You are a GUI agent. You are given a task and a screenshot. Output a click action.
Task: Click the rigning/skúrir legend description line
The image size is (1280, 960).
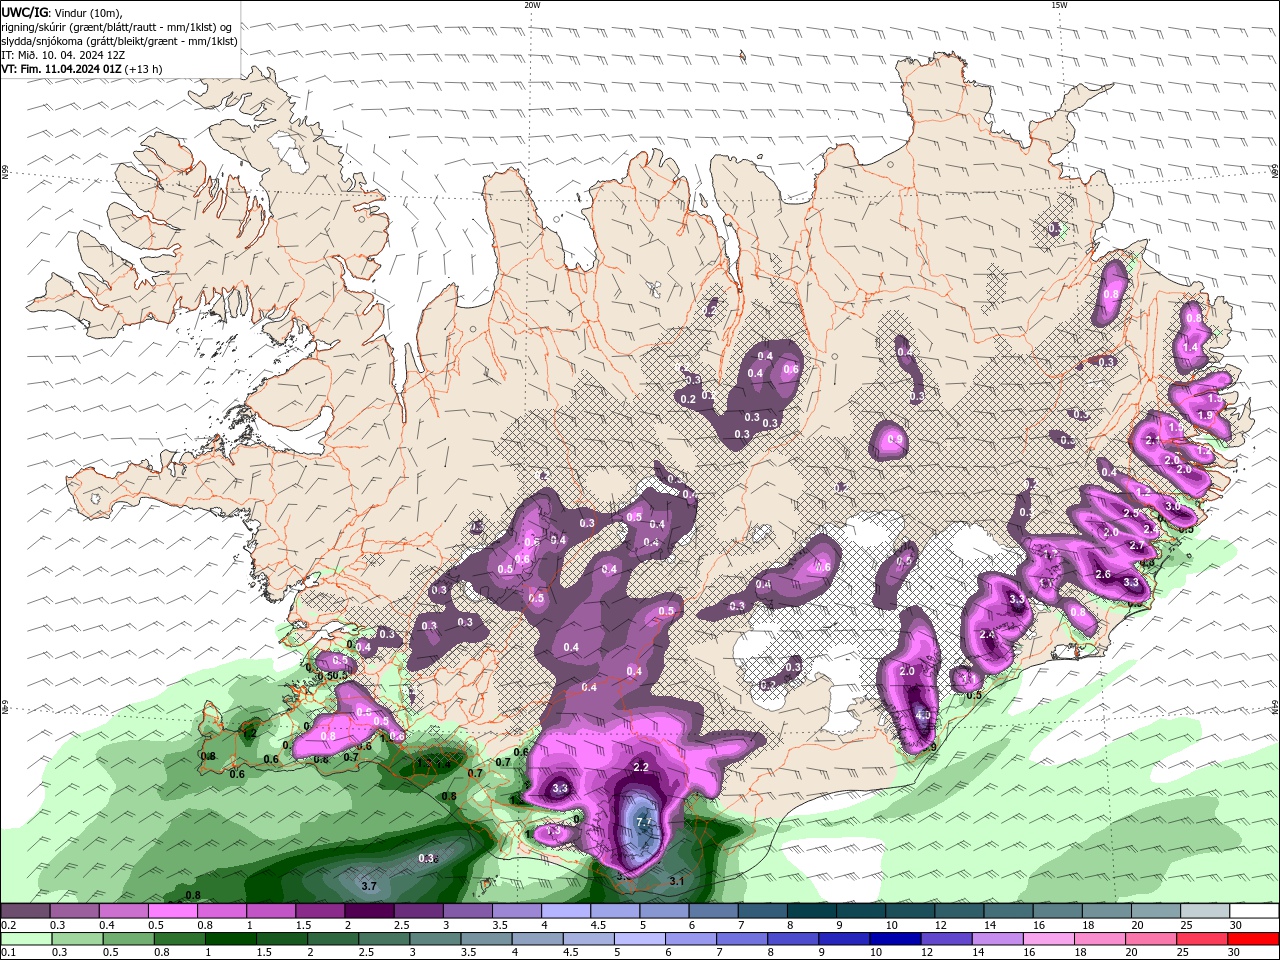click(x=116, y=27)
